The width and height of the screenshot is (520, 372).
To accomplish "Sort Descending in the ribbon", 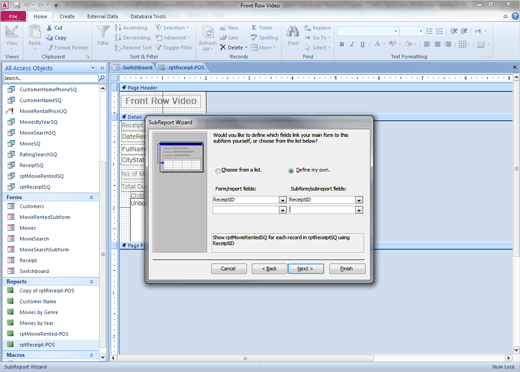I will click(132, 38).
